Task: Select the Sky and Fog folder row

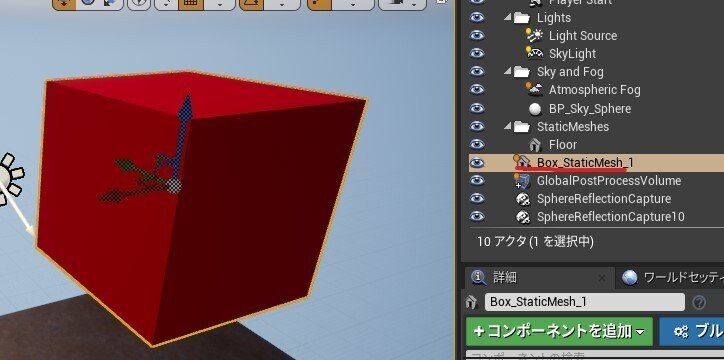Action: pyautogui.click(x=596, y=72)
